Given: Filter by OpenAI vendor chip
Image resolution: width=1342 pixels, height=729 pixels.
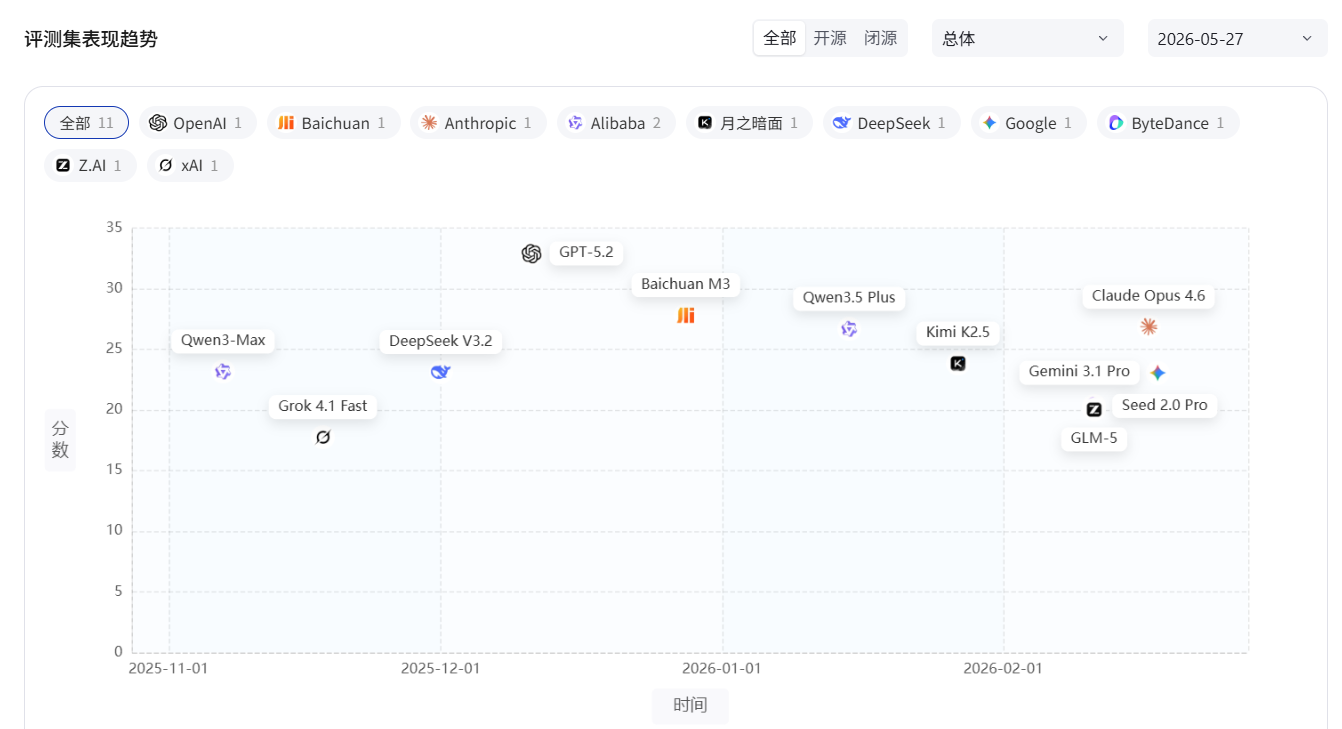Looking at the screenshot, I should point(198,123).
